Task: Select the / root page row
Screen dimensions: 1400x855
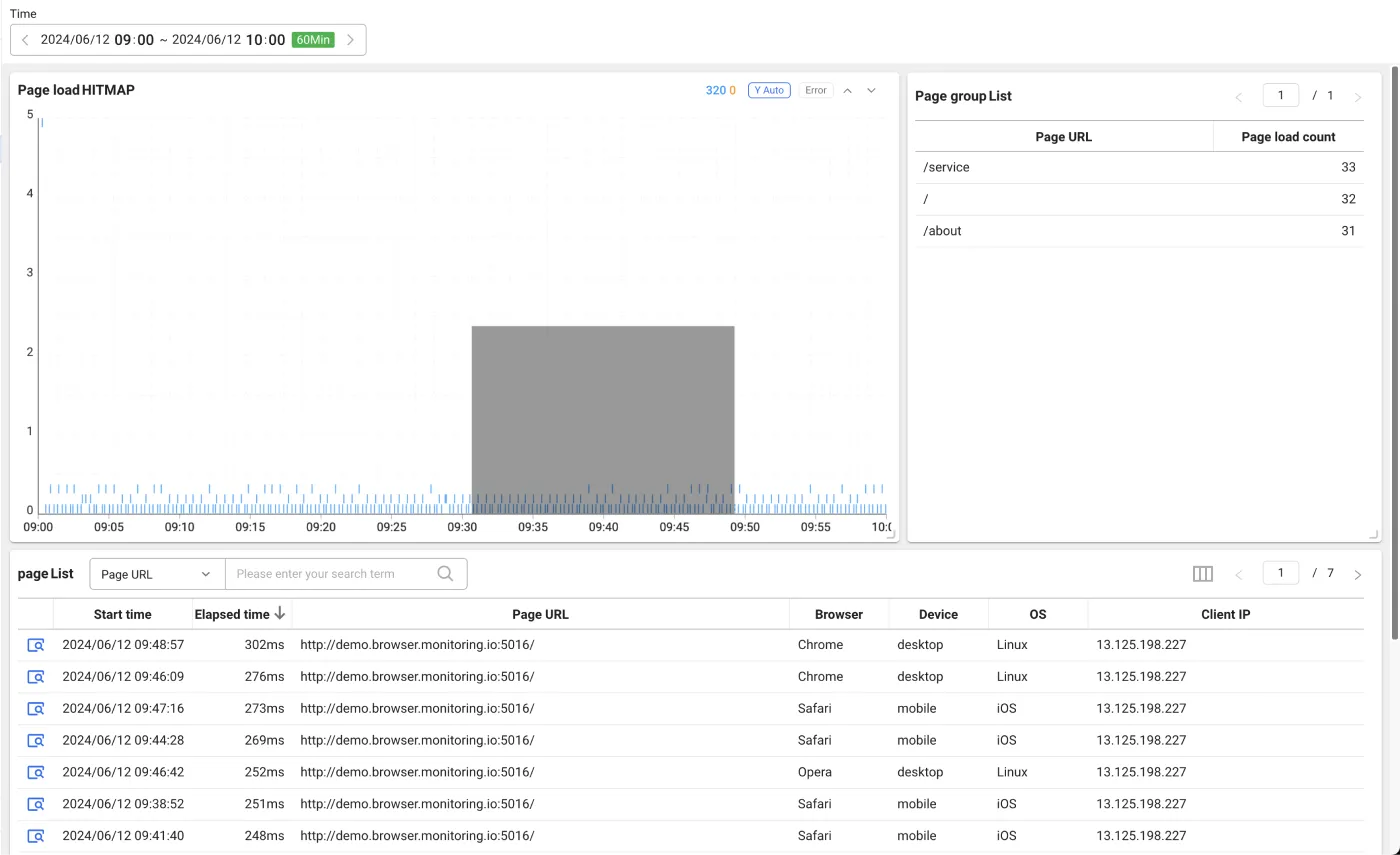Action: (x=1139, y=199)
